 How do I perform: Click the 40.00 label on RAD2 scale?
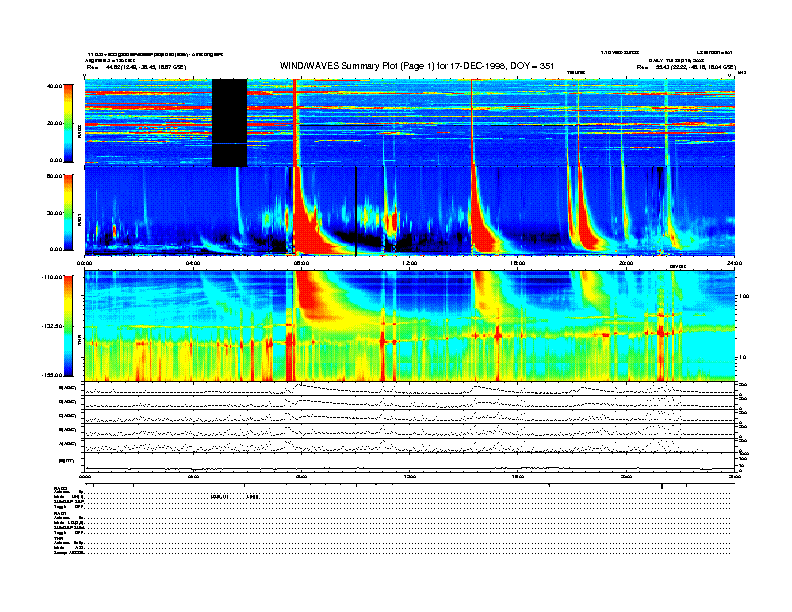point(54,86)
